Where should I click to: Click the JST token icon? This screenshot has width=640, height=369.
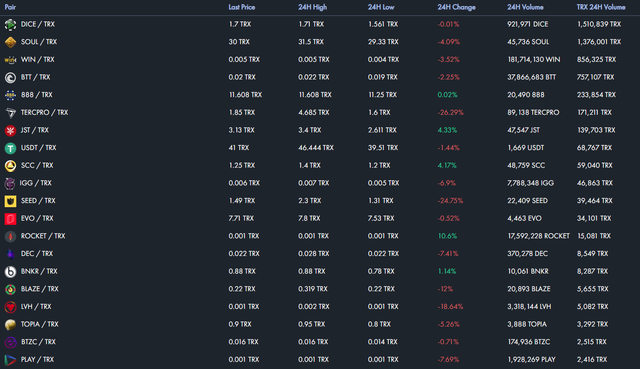click(x=10, y=130)
